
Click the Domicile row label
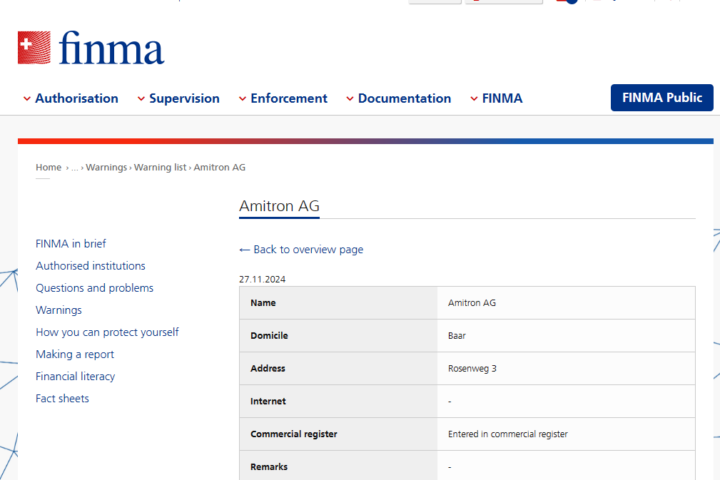click(269, 336)
